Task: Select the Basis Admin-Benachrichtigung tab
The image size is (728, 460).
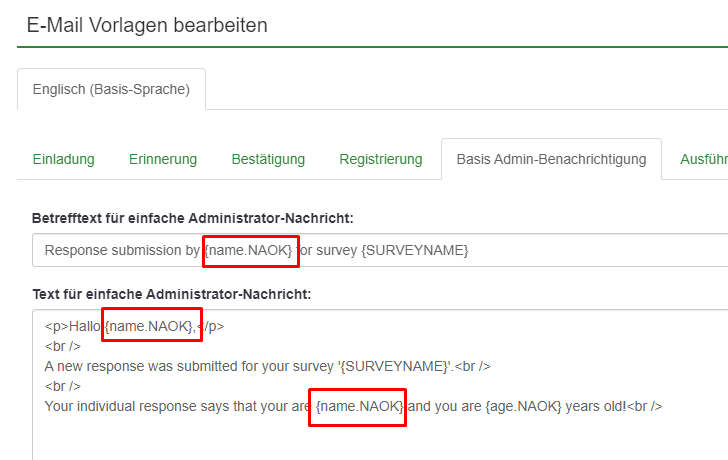Action: point(551,159)
